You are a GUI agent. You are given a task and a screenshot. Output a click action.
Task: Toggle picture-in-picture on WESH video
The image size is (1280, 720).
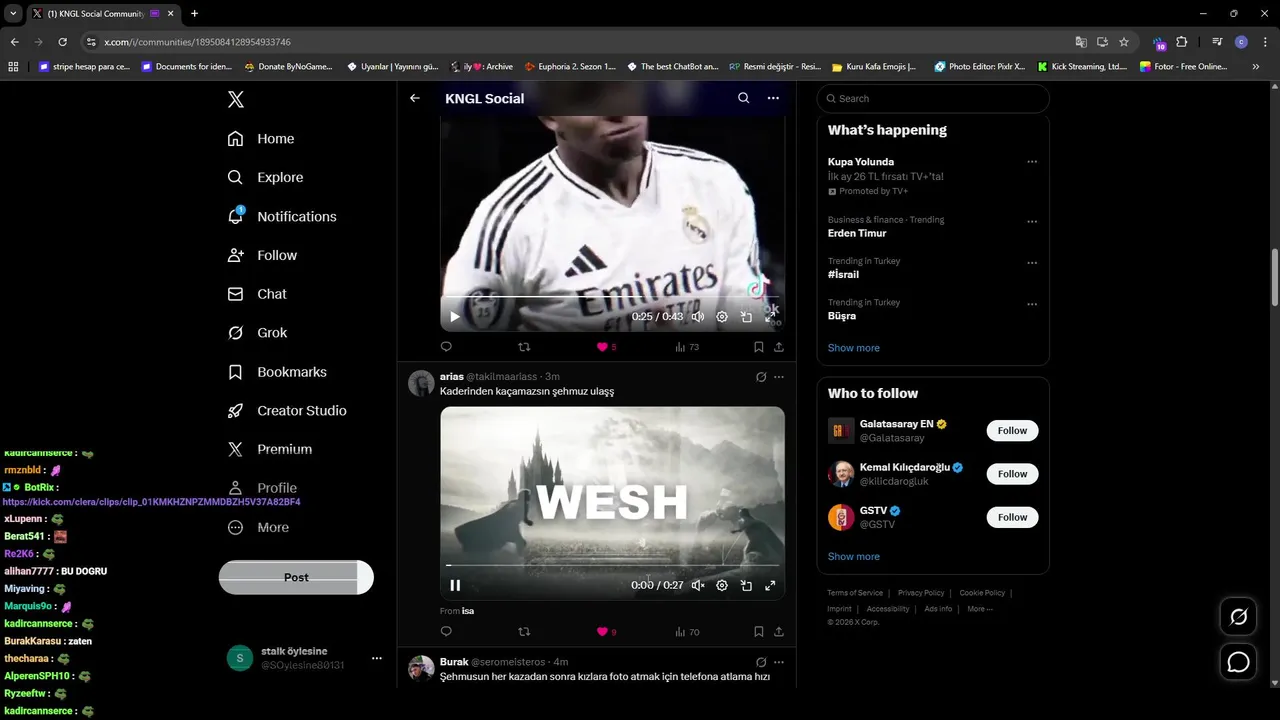[746, 586]
